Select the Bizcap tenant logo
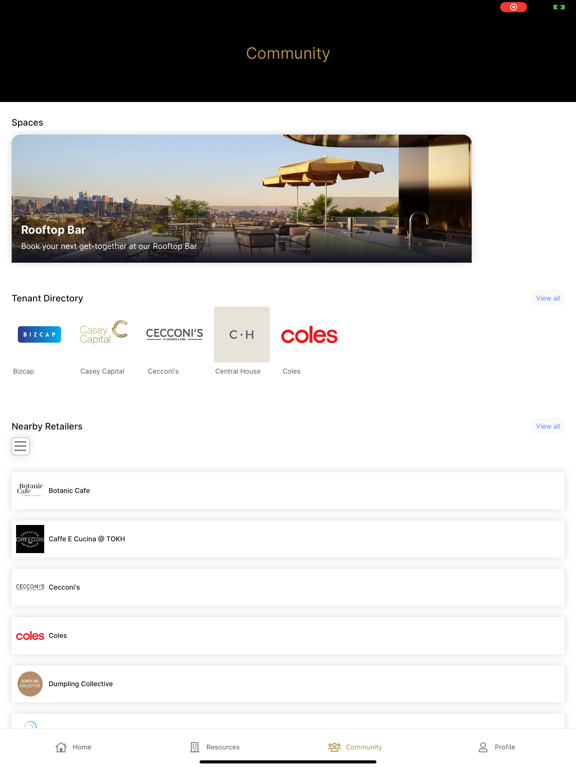This screenshot has height=768, width=576. click(40, 335)
